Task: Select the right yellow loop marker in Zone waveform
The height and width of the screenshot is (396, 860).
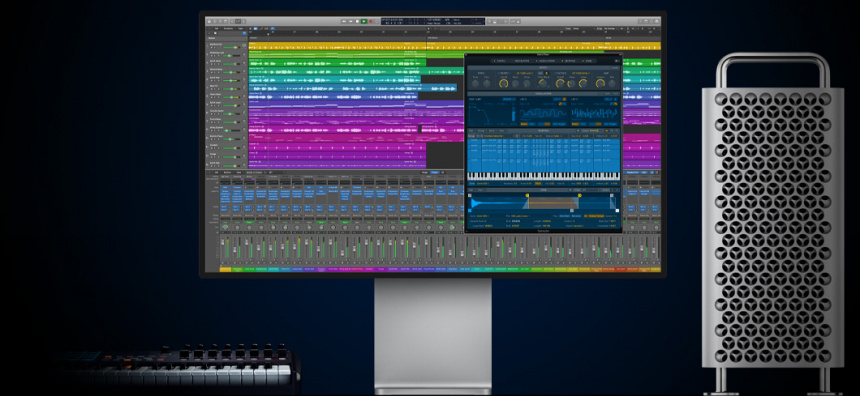Action: point(579,195)
